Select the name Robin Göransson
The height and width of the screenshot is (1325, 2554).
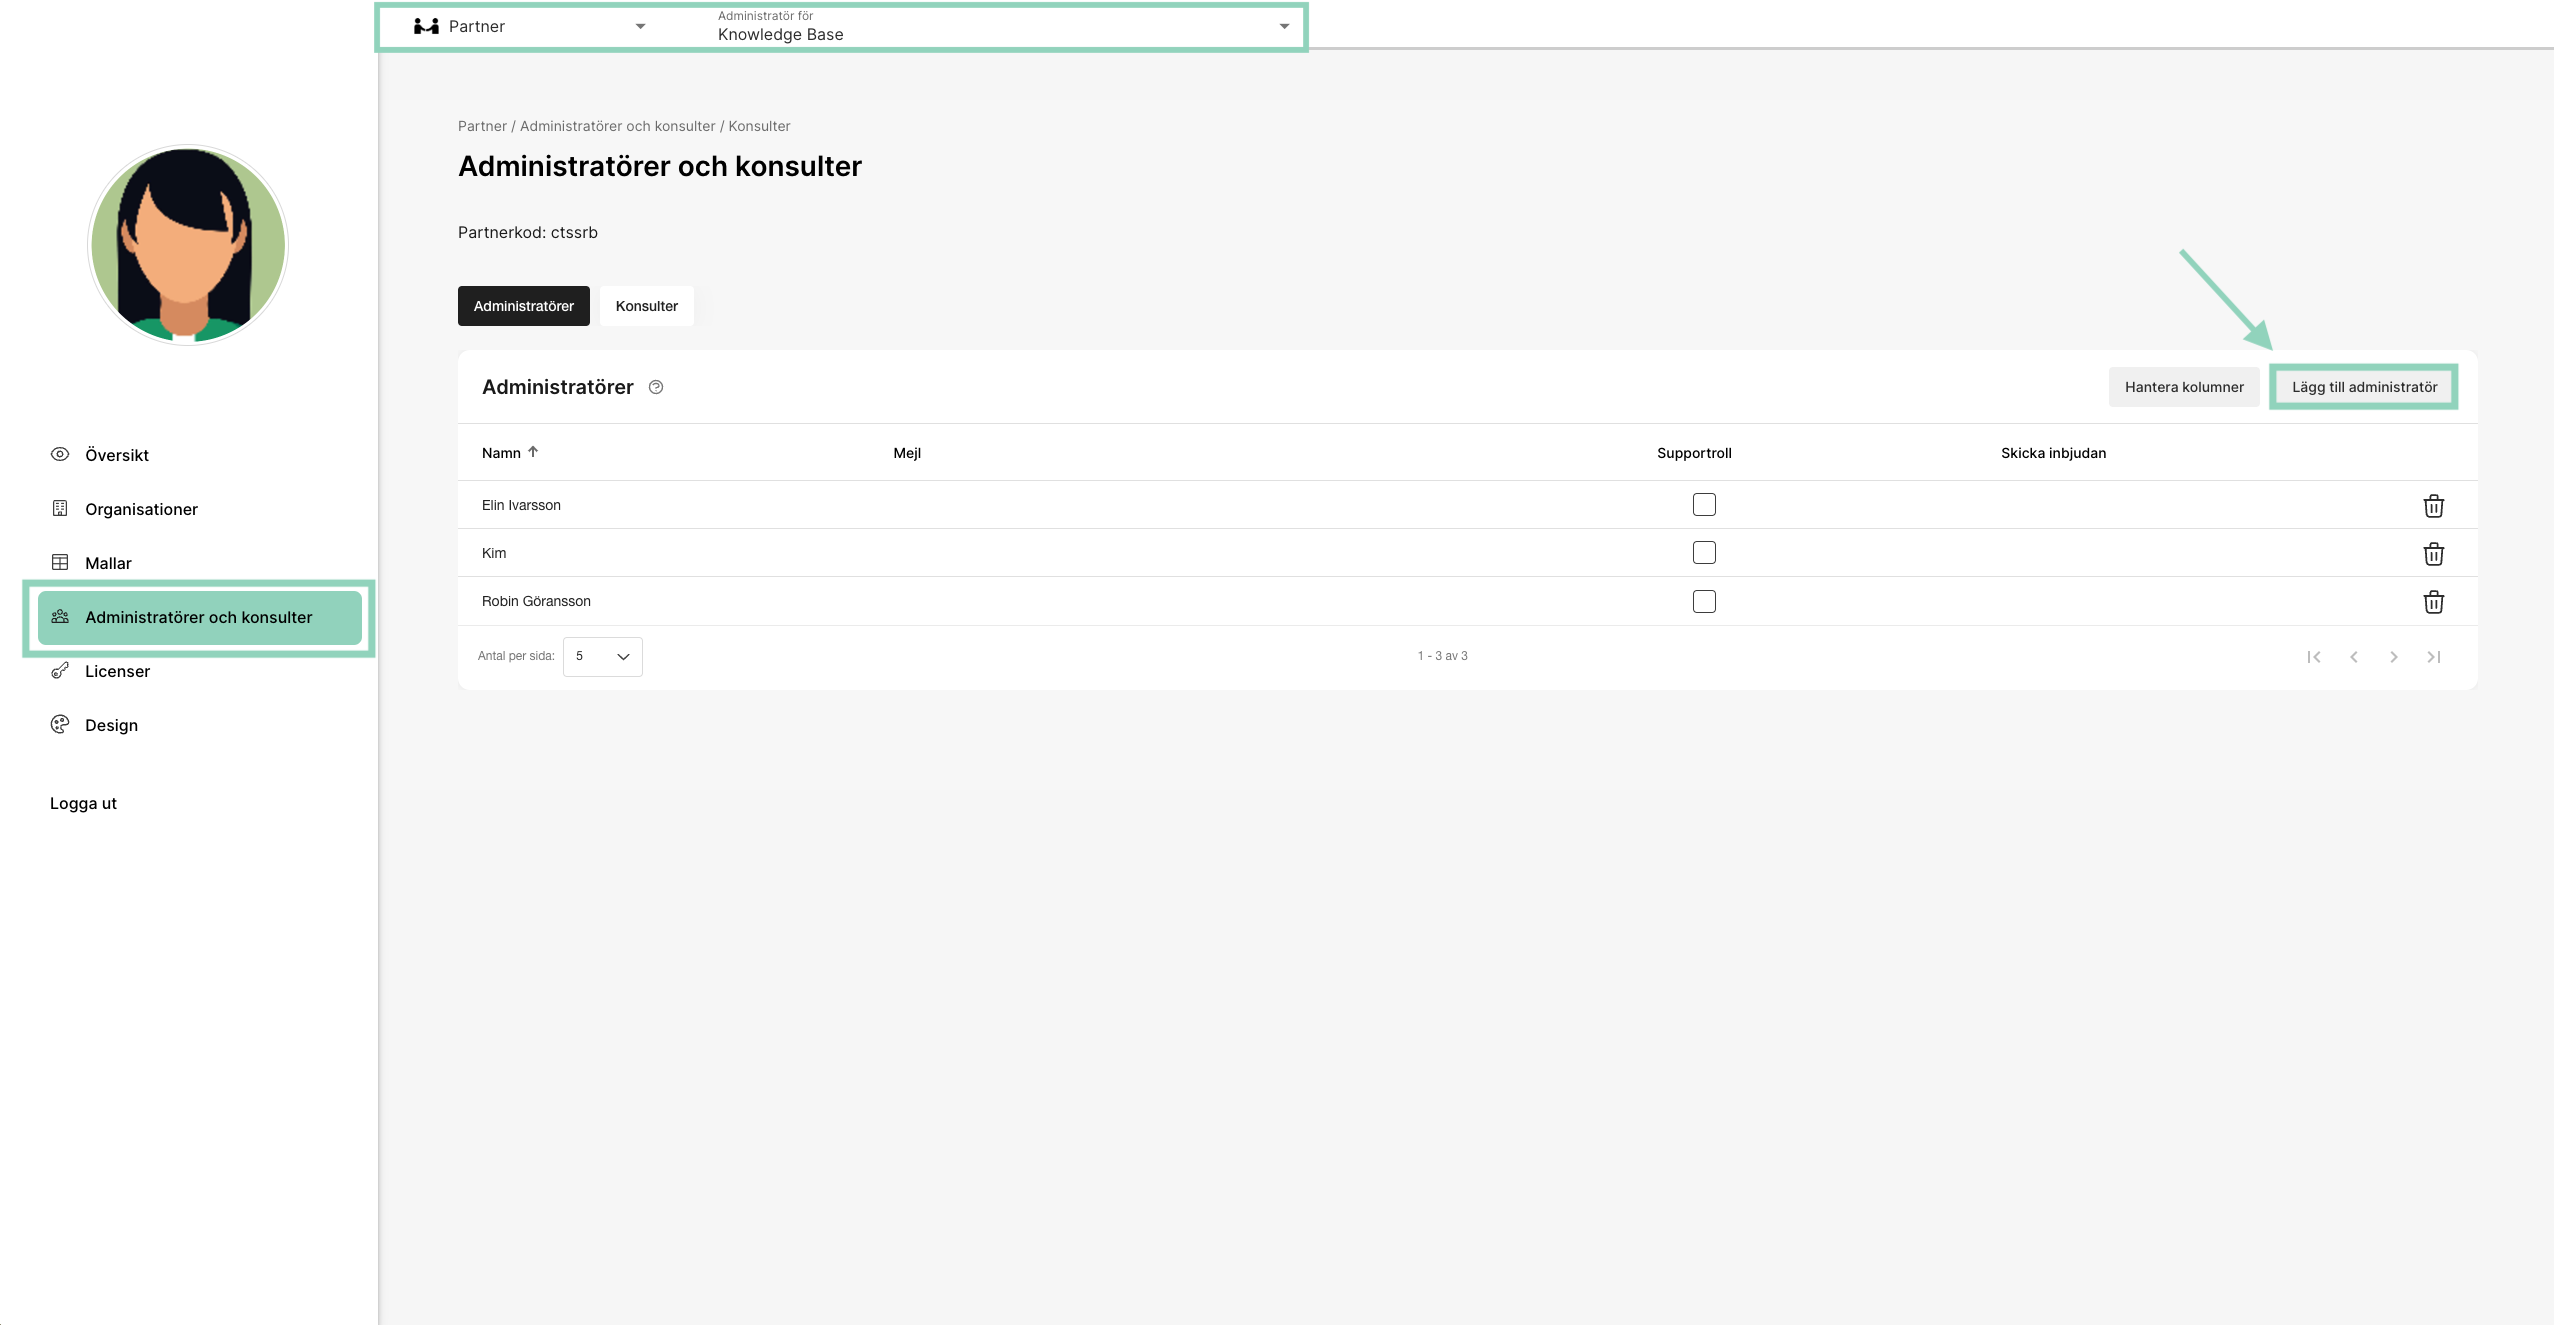pos(536,601)
